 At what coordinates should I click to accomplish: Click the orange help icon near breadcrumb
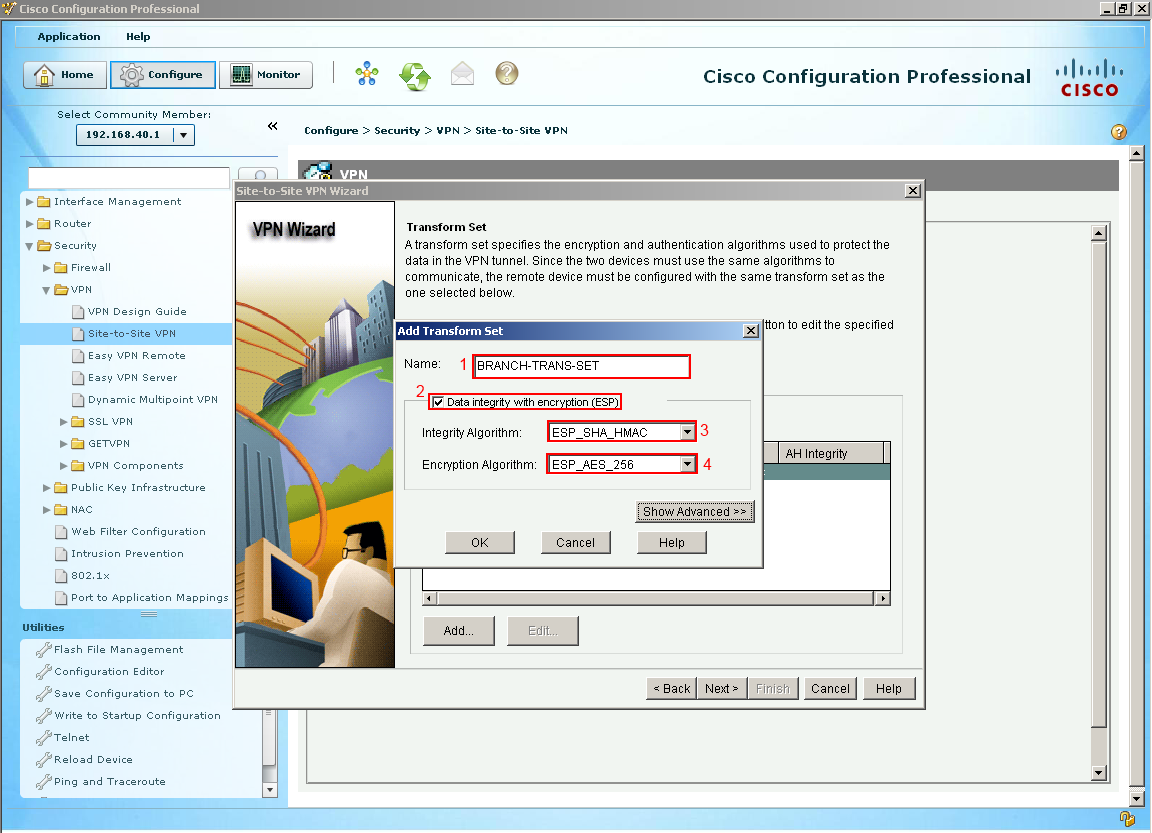click(x=1119, y=132)
